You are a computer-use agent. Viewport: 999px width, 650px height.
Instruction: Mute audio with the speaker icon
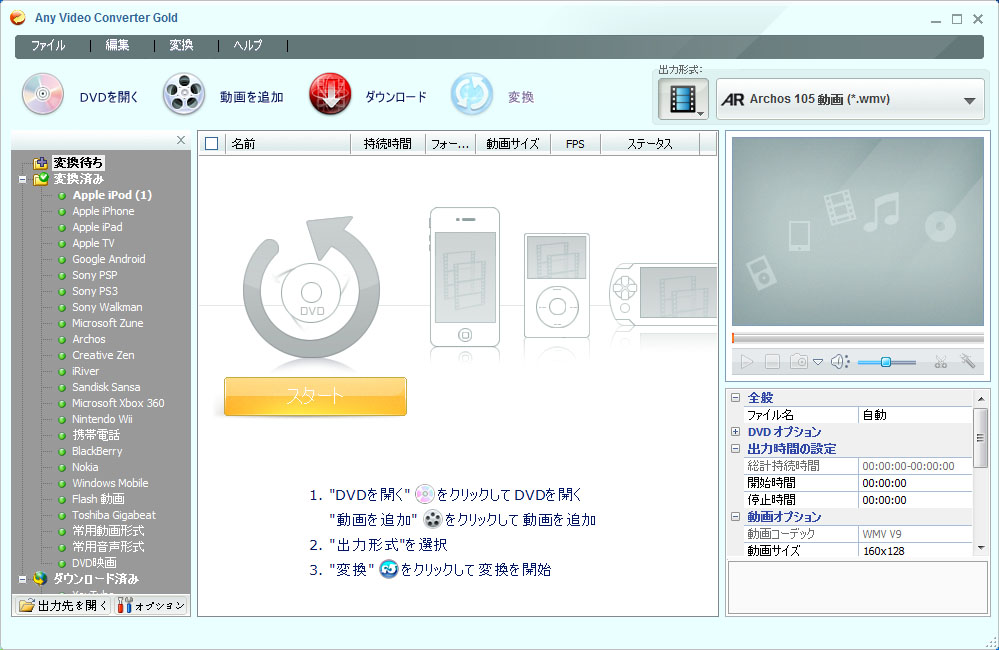tap(840, 362)
